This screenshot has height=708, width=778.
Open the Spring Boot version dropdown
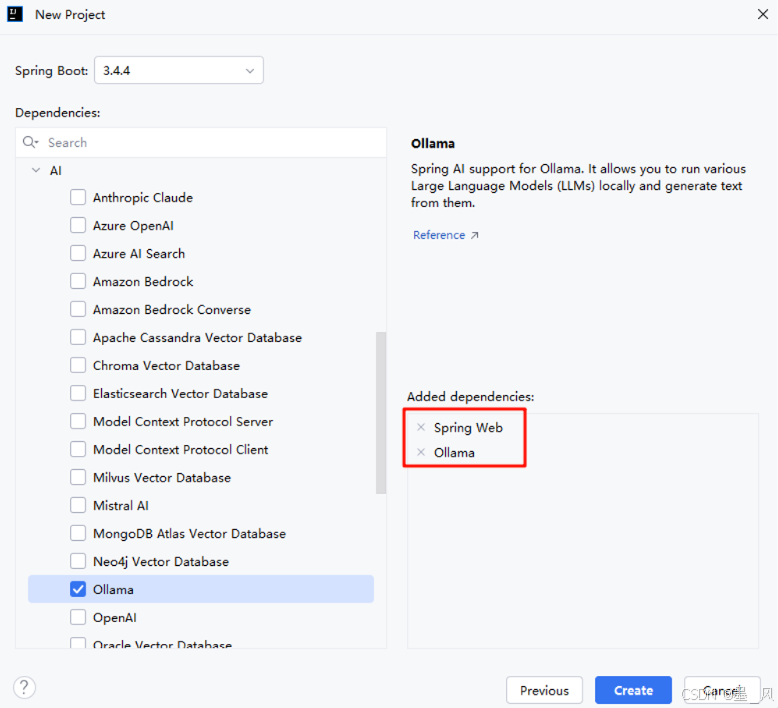click(x=179, y=70)
